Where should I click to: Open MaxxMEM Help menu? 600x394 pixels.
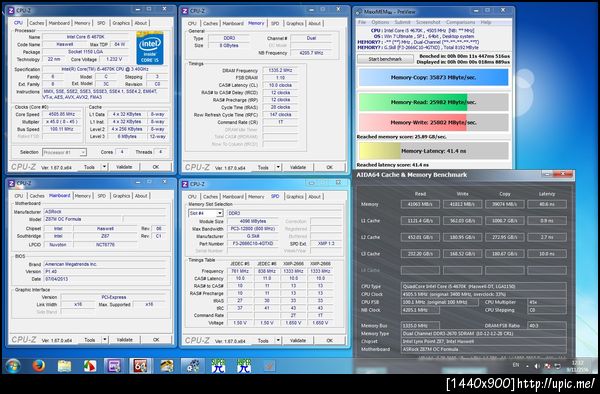pyautogui.click(x=486, y=22)
